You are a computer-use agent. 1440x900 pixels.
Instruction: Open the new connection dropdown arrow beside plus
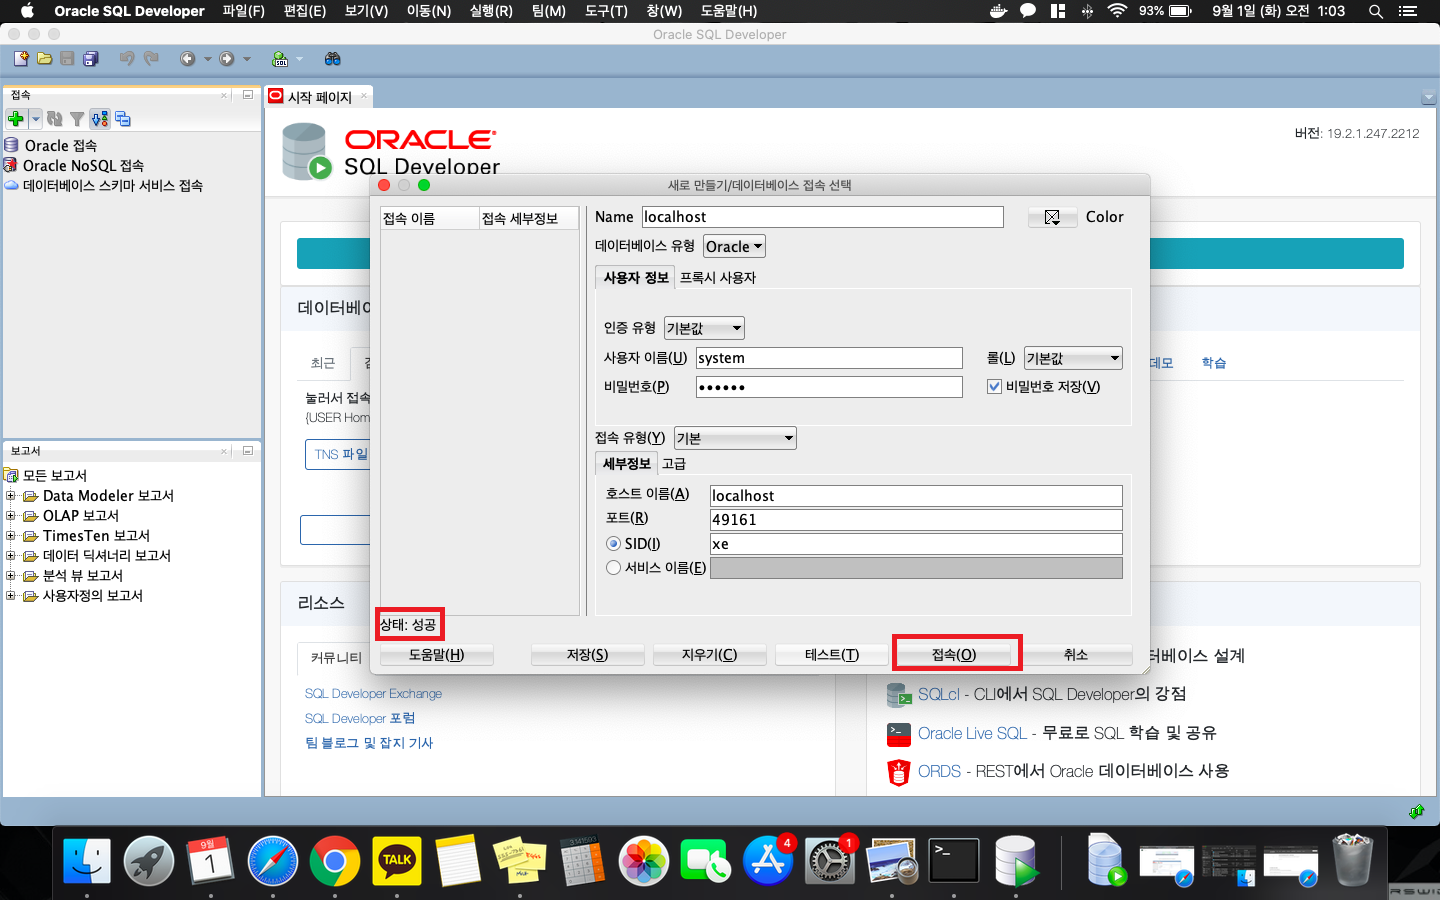pyautogui.click(x=35, y=119)
